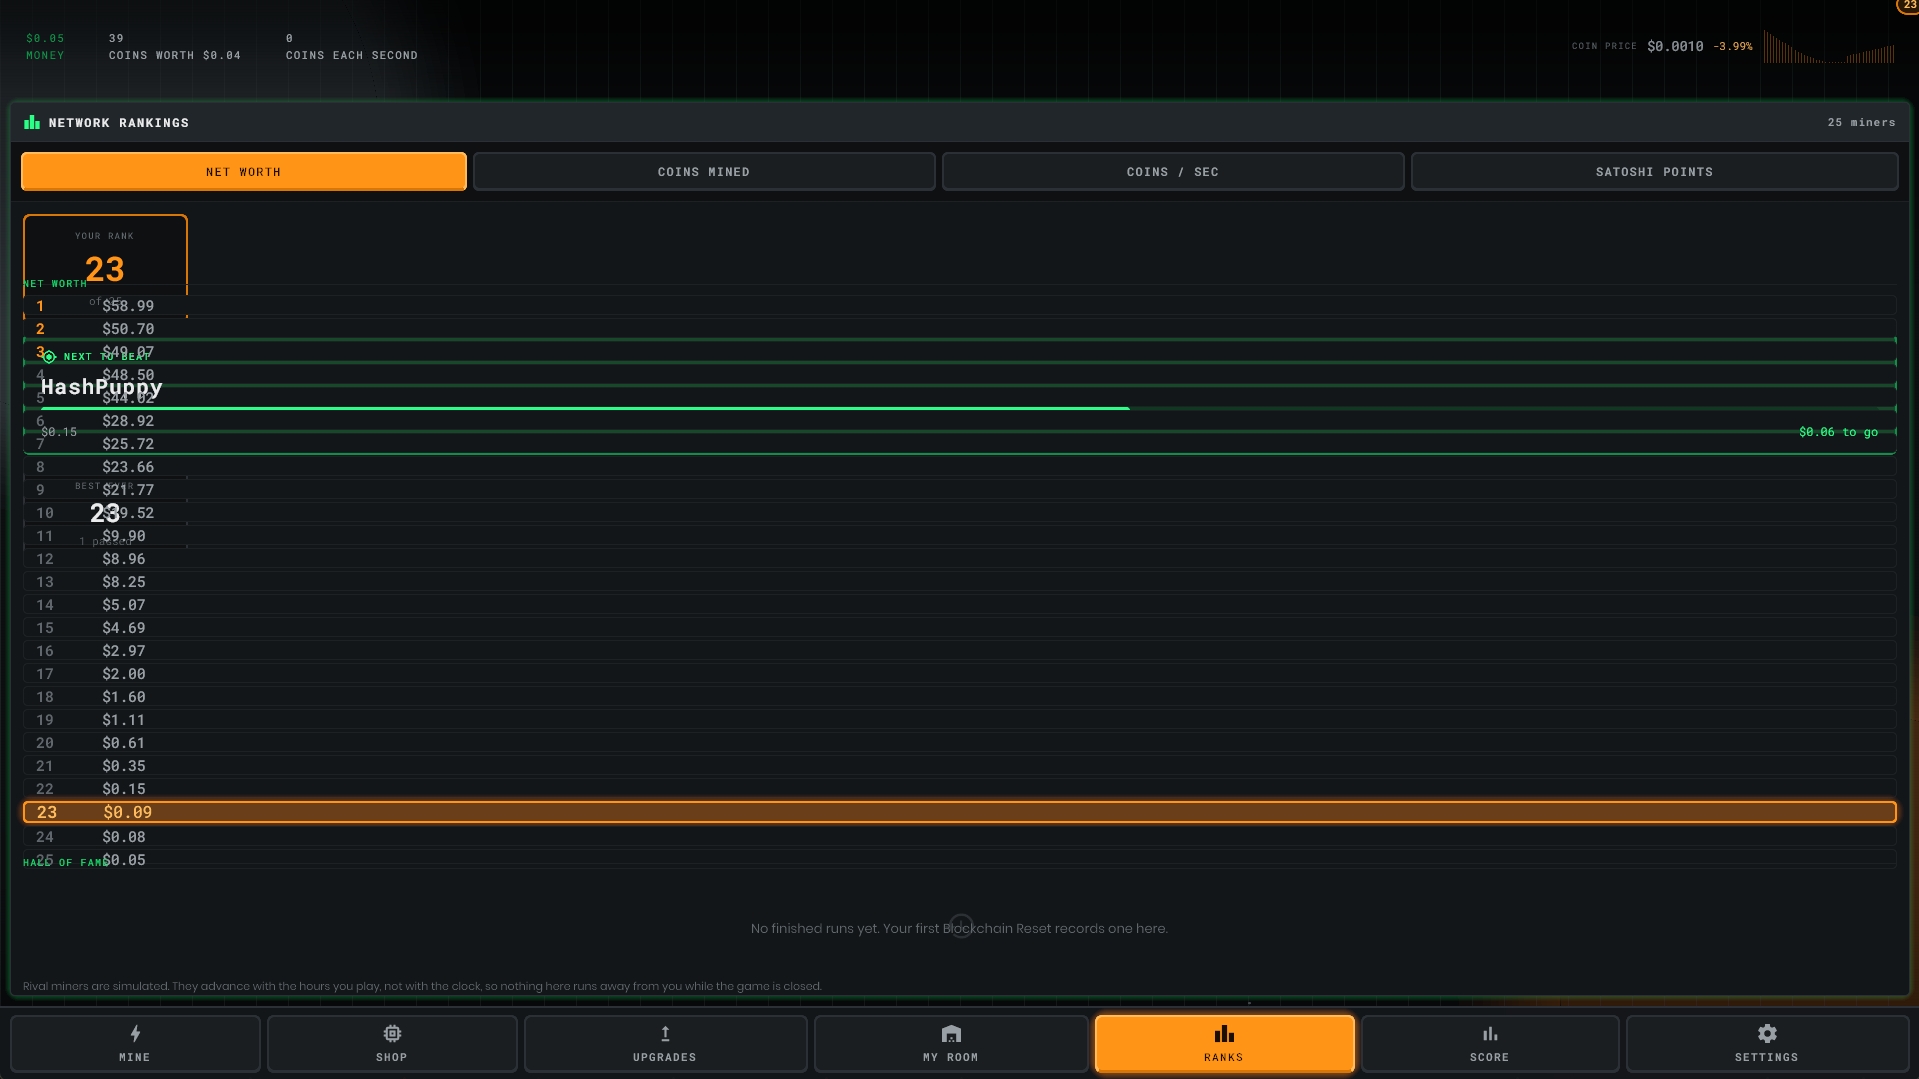This screenshot has width=1919, height=1079.
Task: Click the HashPuppy rival name
Action: pyautogui.click(x=101, y=387)
